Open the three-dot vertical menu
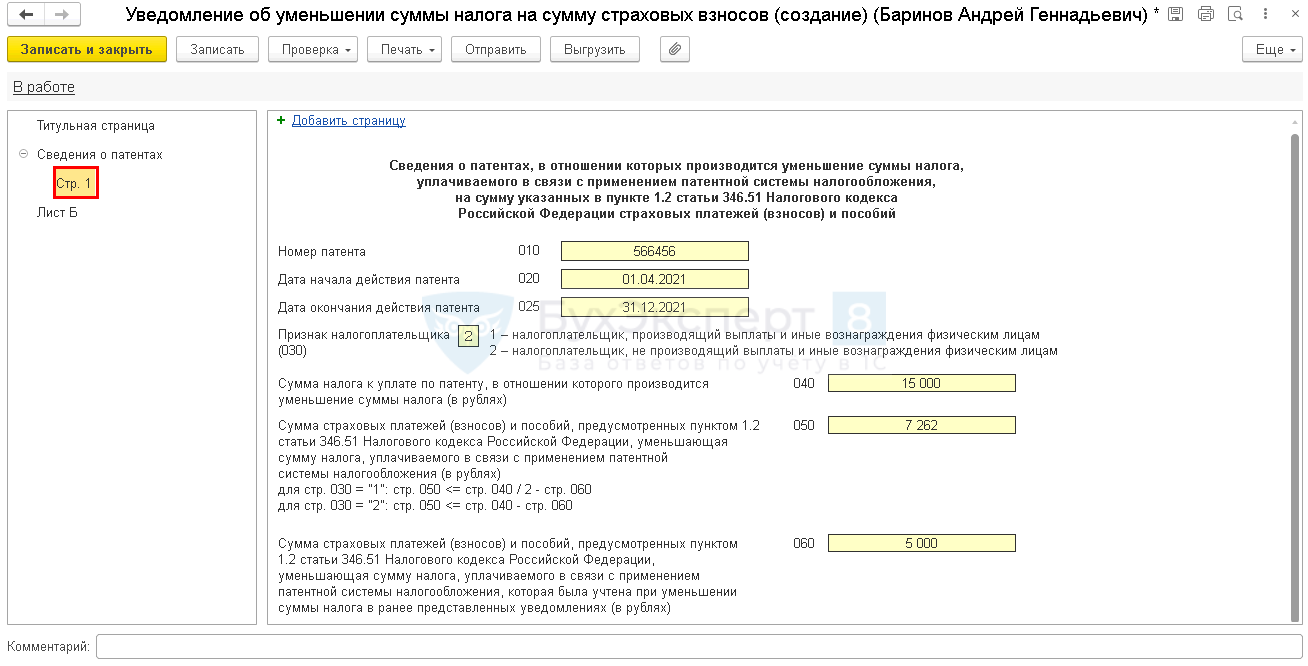Image resolution: width=1308 pixels, height=666 pixels. tap(1266, 14)
